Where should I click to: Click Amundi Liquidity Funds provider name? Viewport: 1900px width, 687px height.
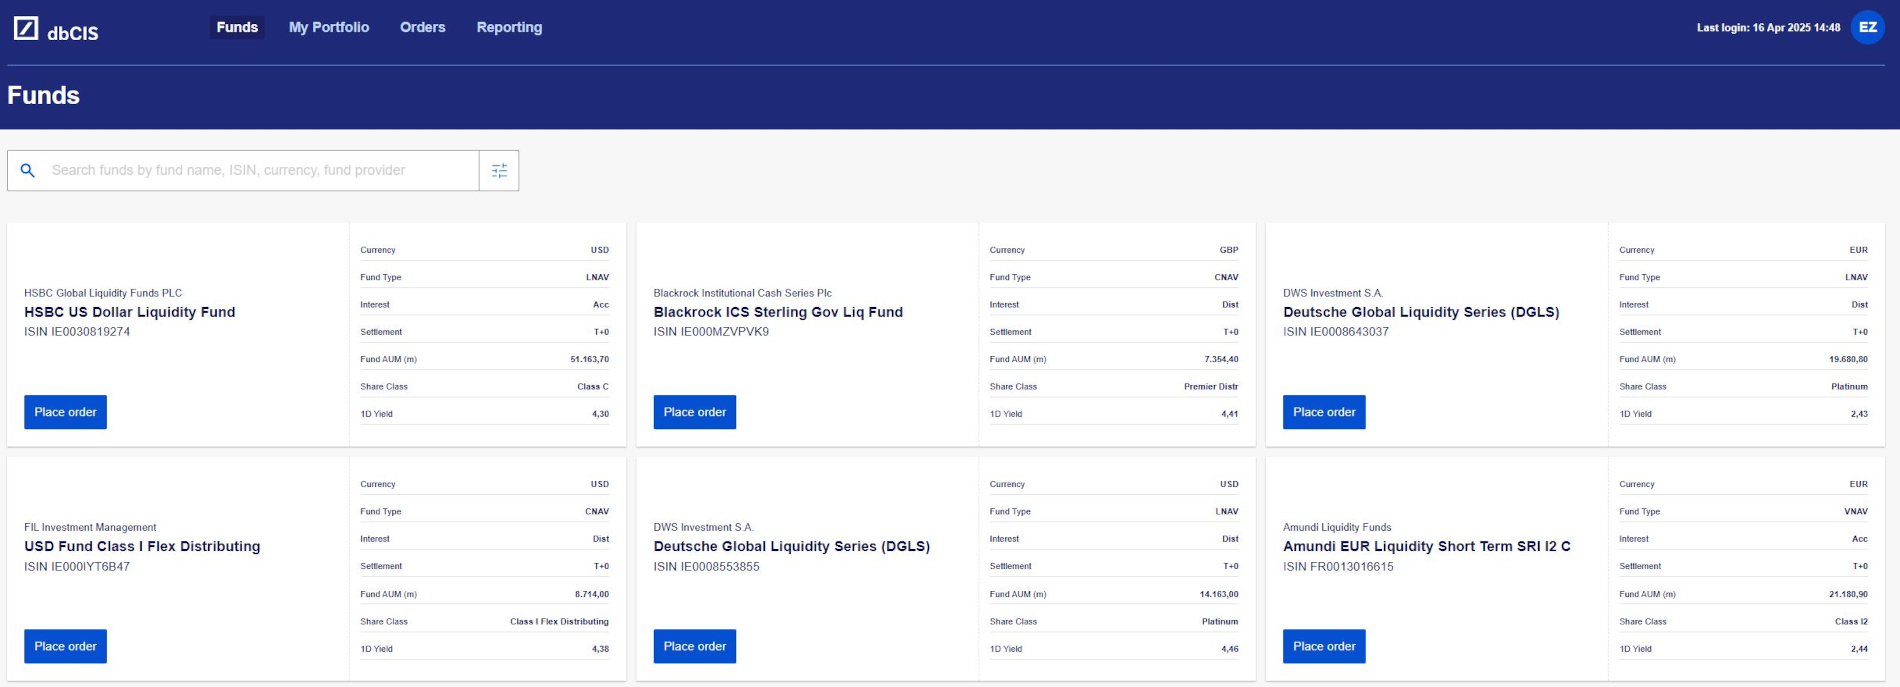1337,527
